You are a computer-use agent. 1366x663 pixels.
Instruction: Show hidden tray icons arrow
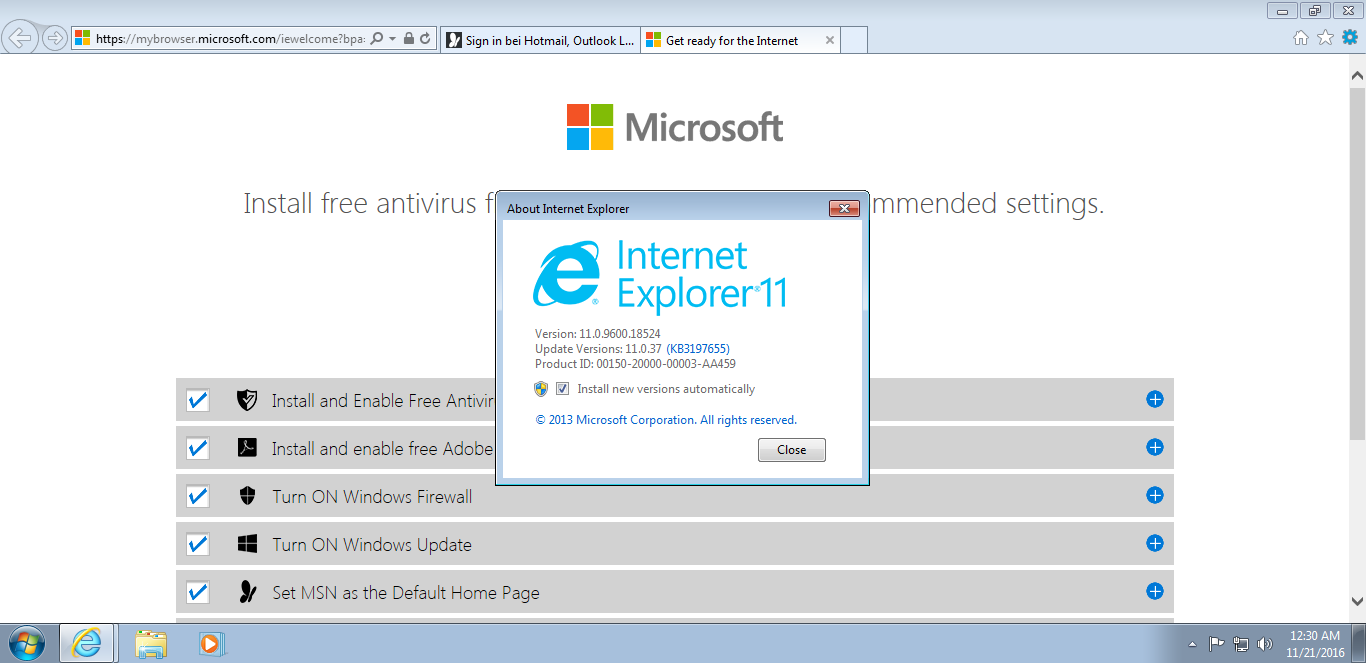(1192, 644)
